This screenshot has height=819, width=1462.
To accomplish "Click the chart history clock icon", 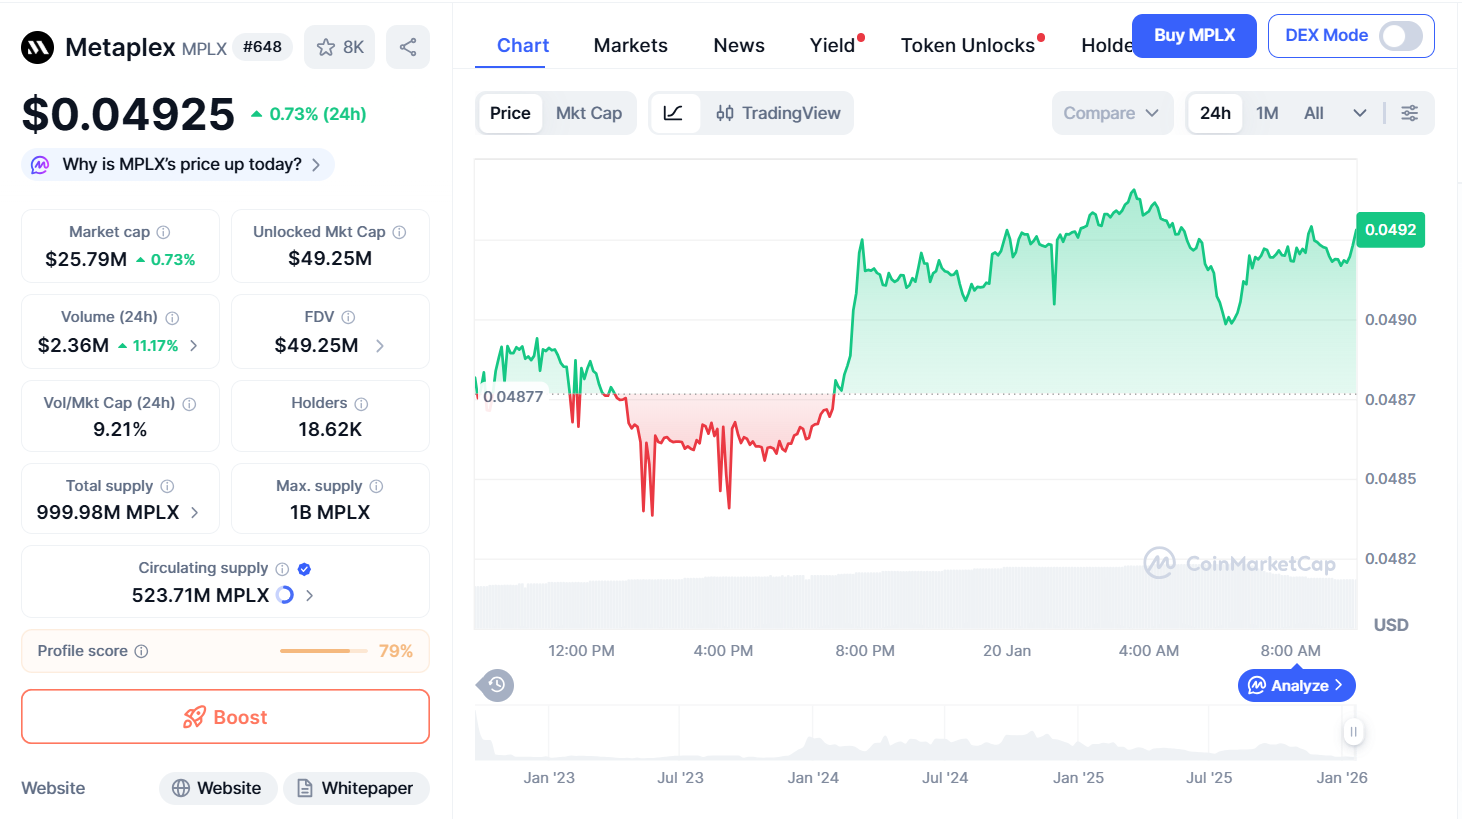I will [495, 685].
